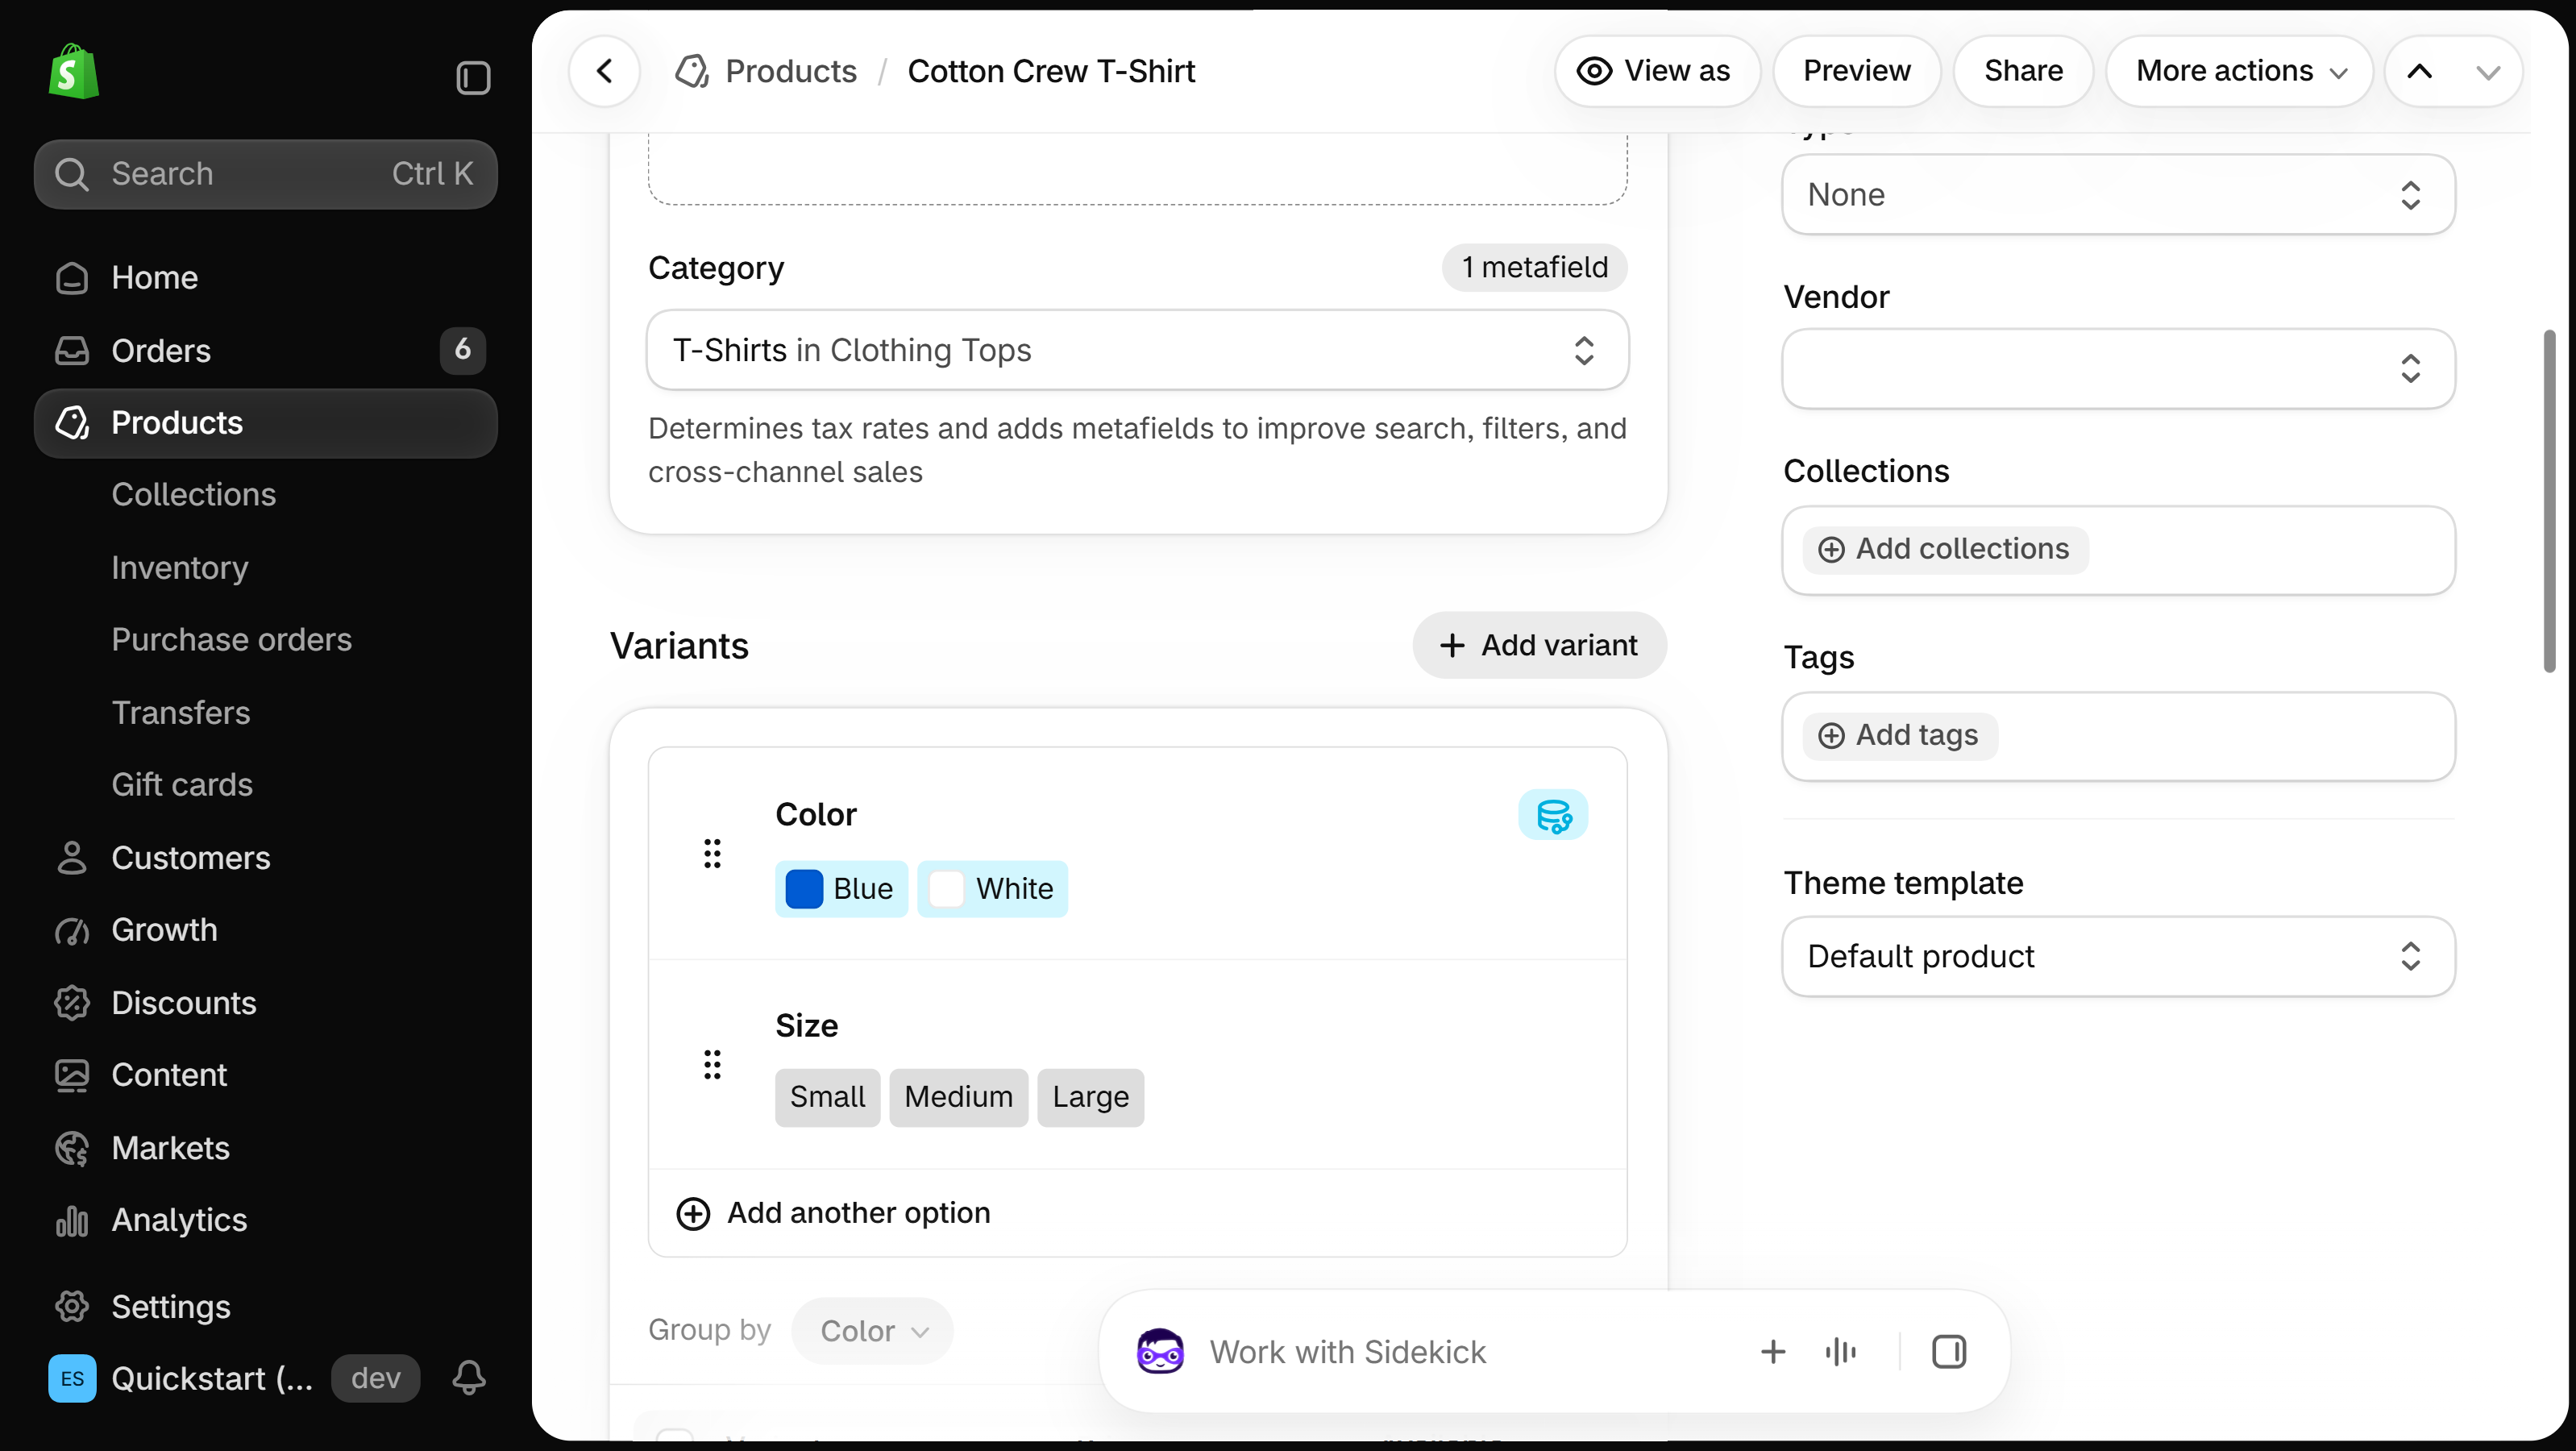Click the White color swatch value
Image resolution: width=2576 pixels, height=1451 pixels.
tap(992, 889)
